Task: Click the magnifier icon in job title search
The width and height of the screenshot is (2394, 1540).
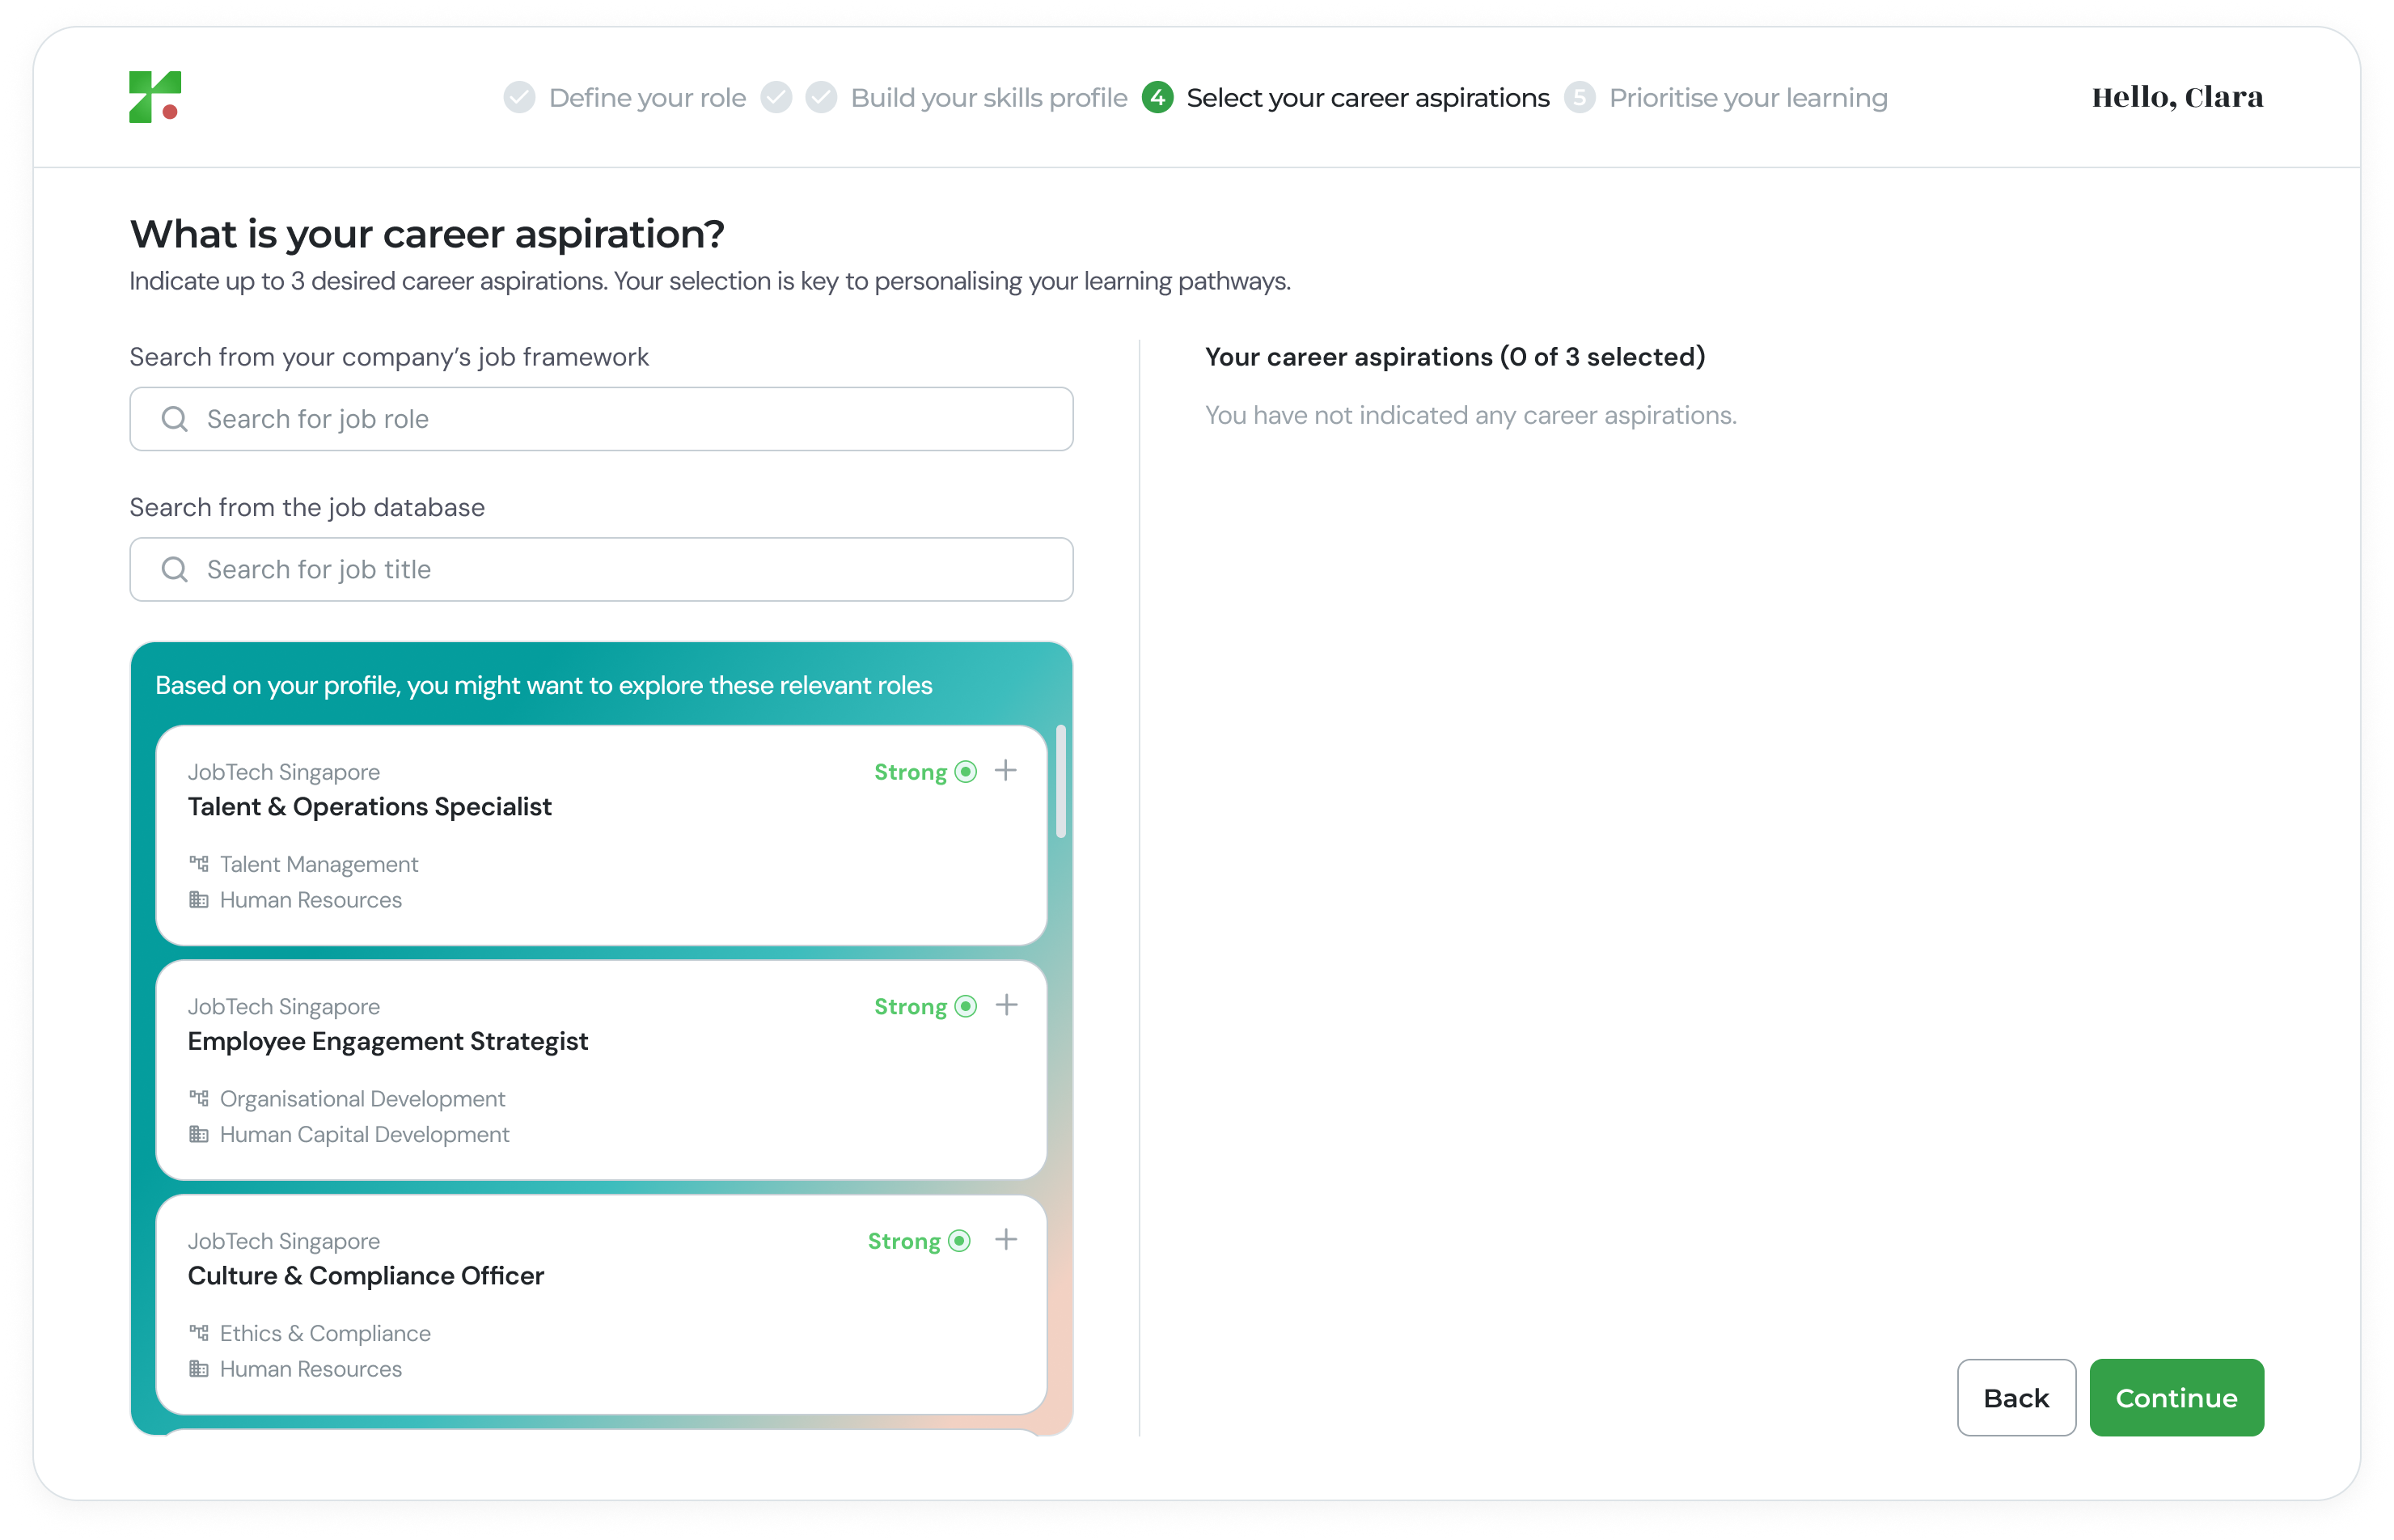Action: (175, 569)
